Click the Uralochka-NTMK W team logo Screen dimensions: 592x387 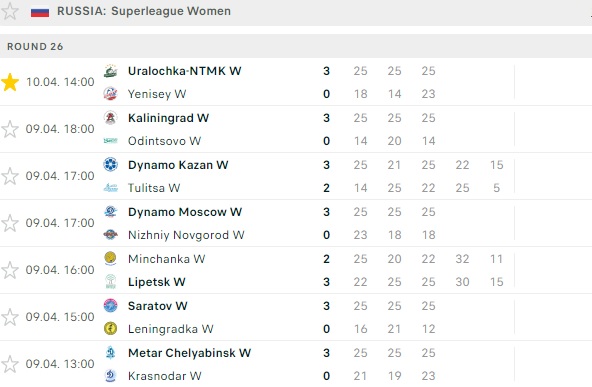pyautogui.click(x=110, y=71)
